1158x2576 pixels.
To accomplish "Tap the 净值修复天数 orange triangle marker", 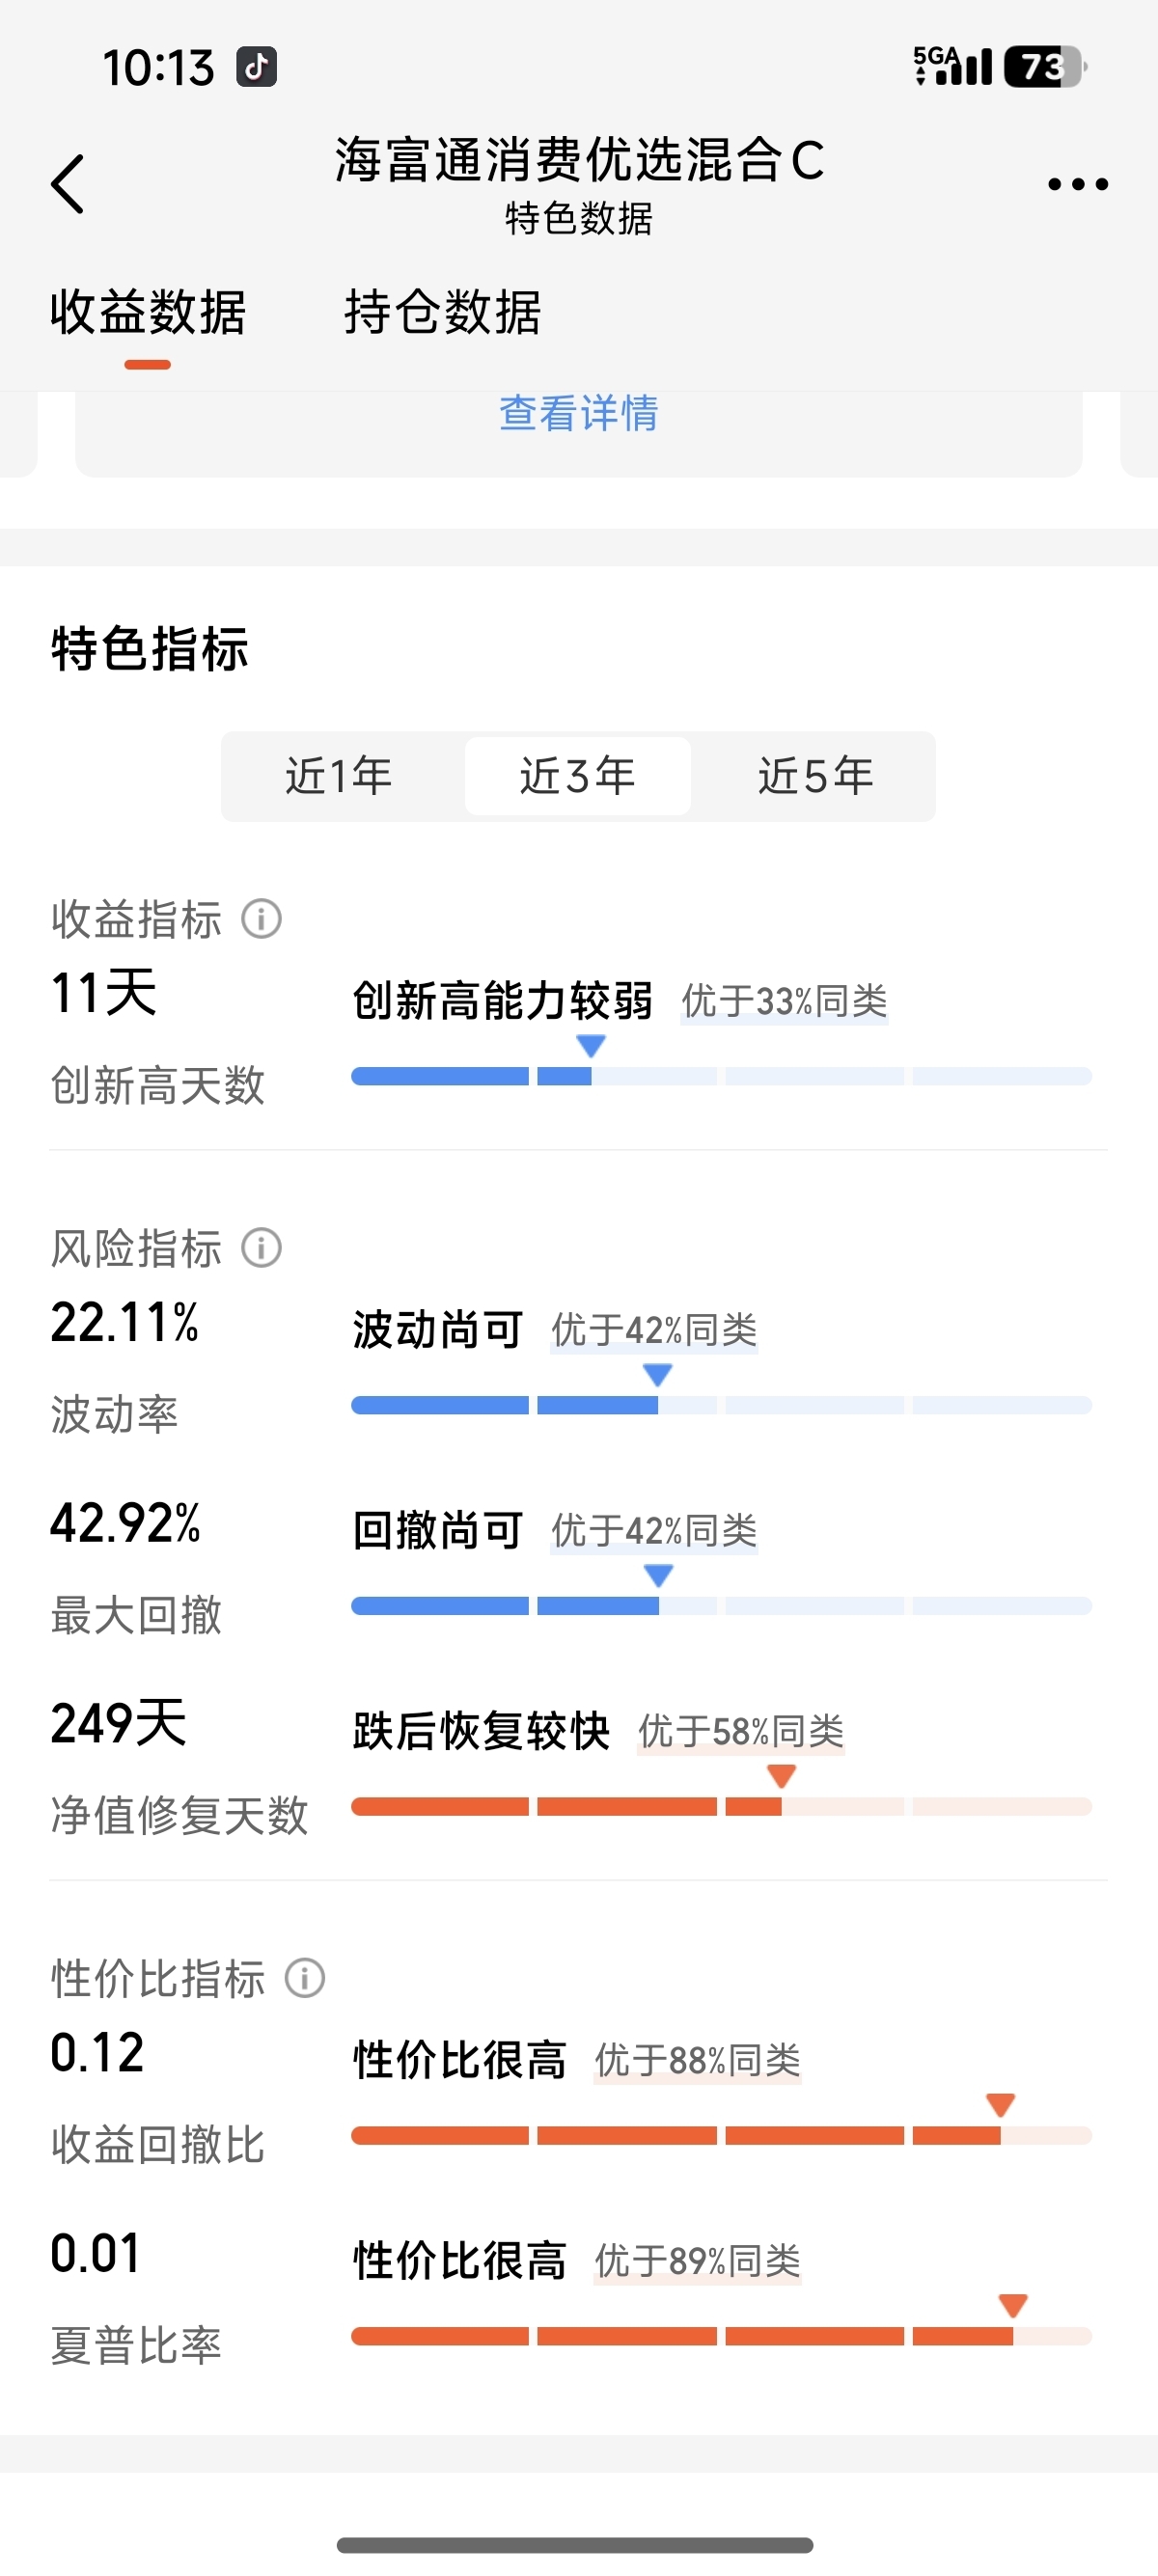I will [781, 1776].
